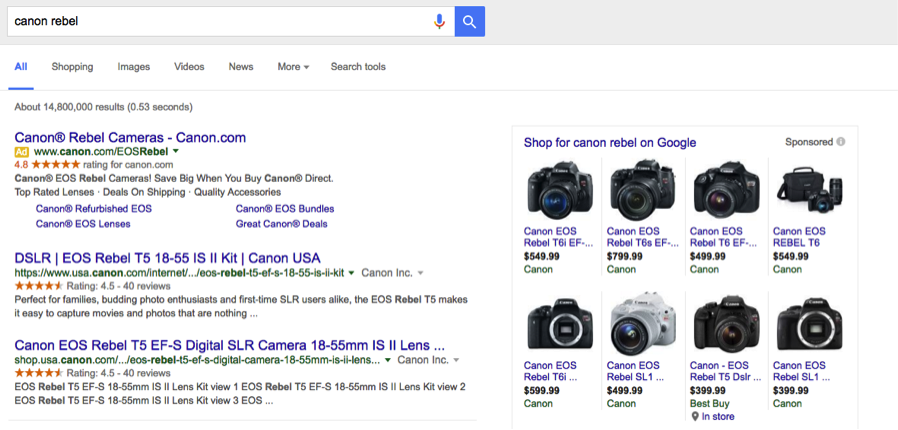Image resolution: width=898 pixels, height=430 pixels.
Task: Open the Canon EOS Rebel T6 EF- product title
Action: [x=724, y=237]
